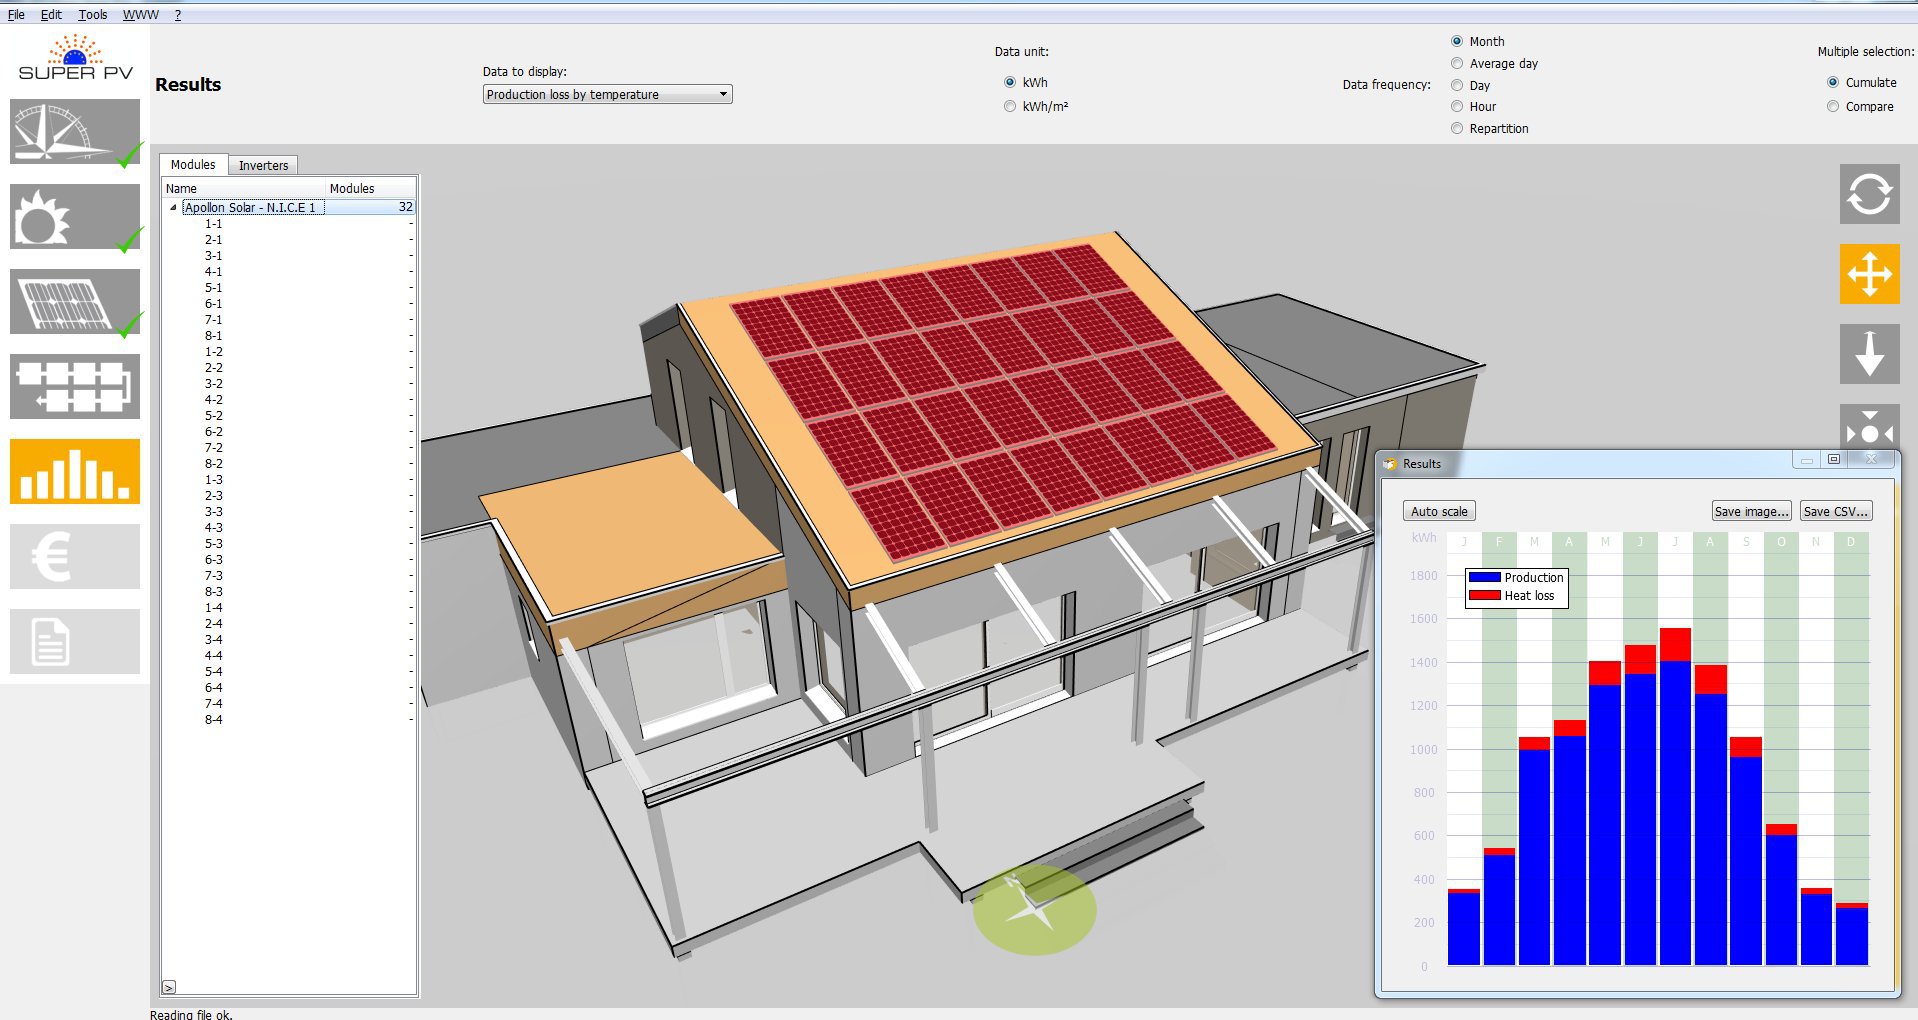This screenshot has height=1020, width=1918.
Task: Select kWh/m² data unit
Action: coord(1010,107)
